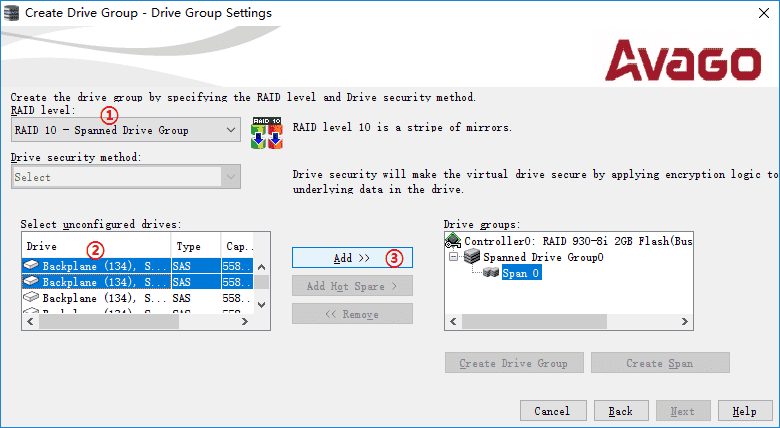Click the unhighlighted Backplane drive's disk icon

(31, 297)
